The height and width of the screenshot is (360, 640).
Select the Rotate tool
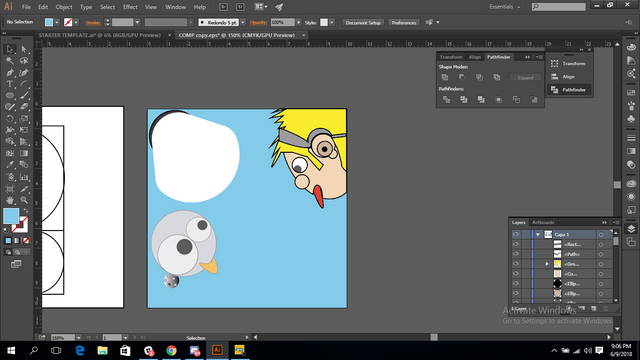pos(10,119)
